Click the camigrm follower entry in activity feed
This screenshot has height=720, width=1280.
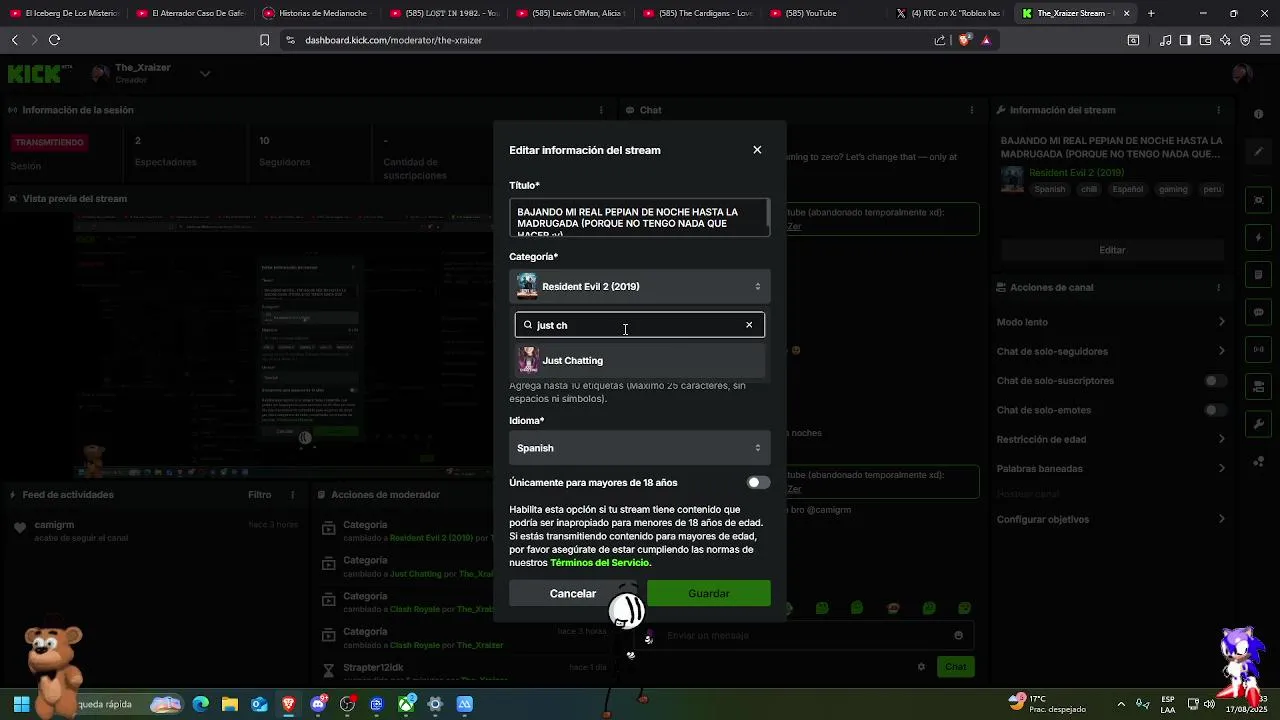[x=157, y=531]
